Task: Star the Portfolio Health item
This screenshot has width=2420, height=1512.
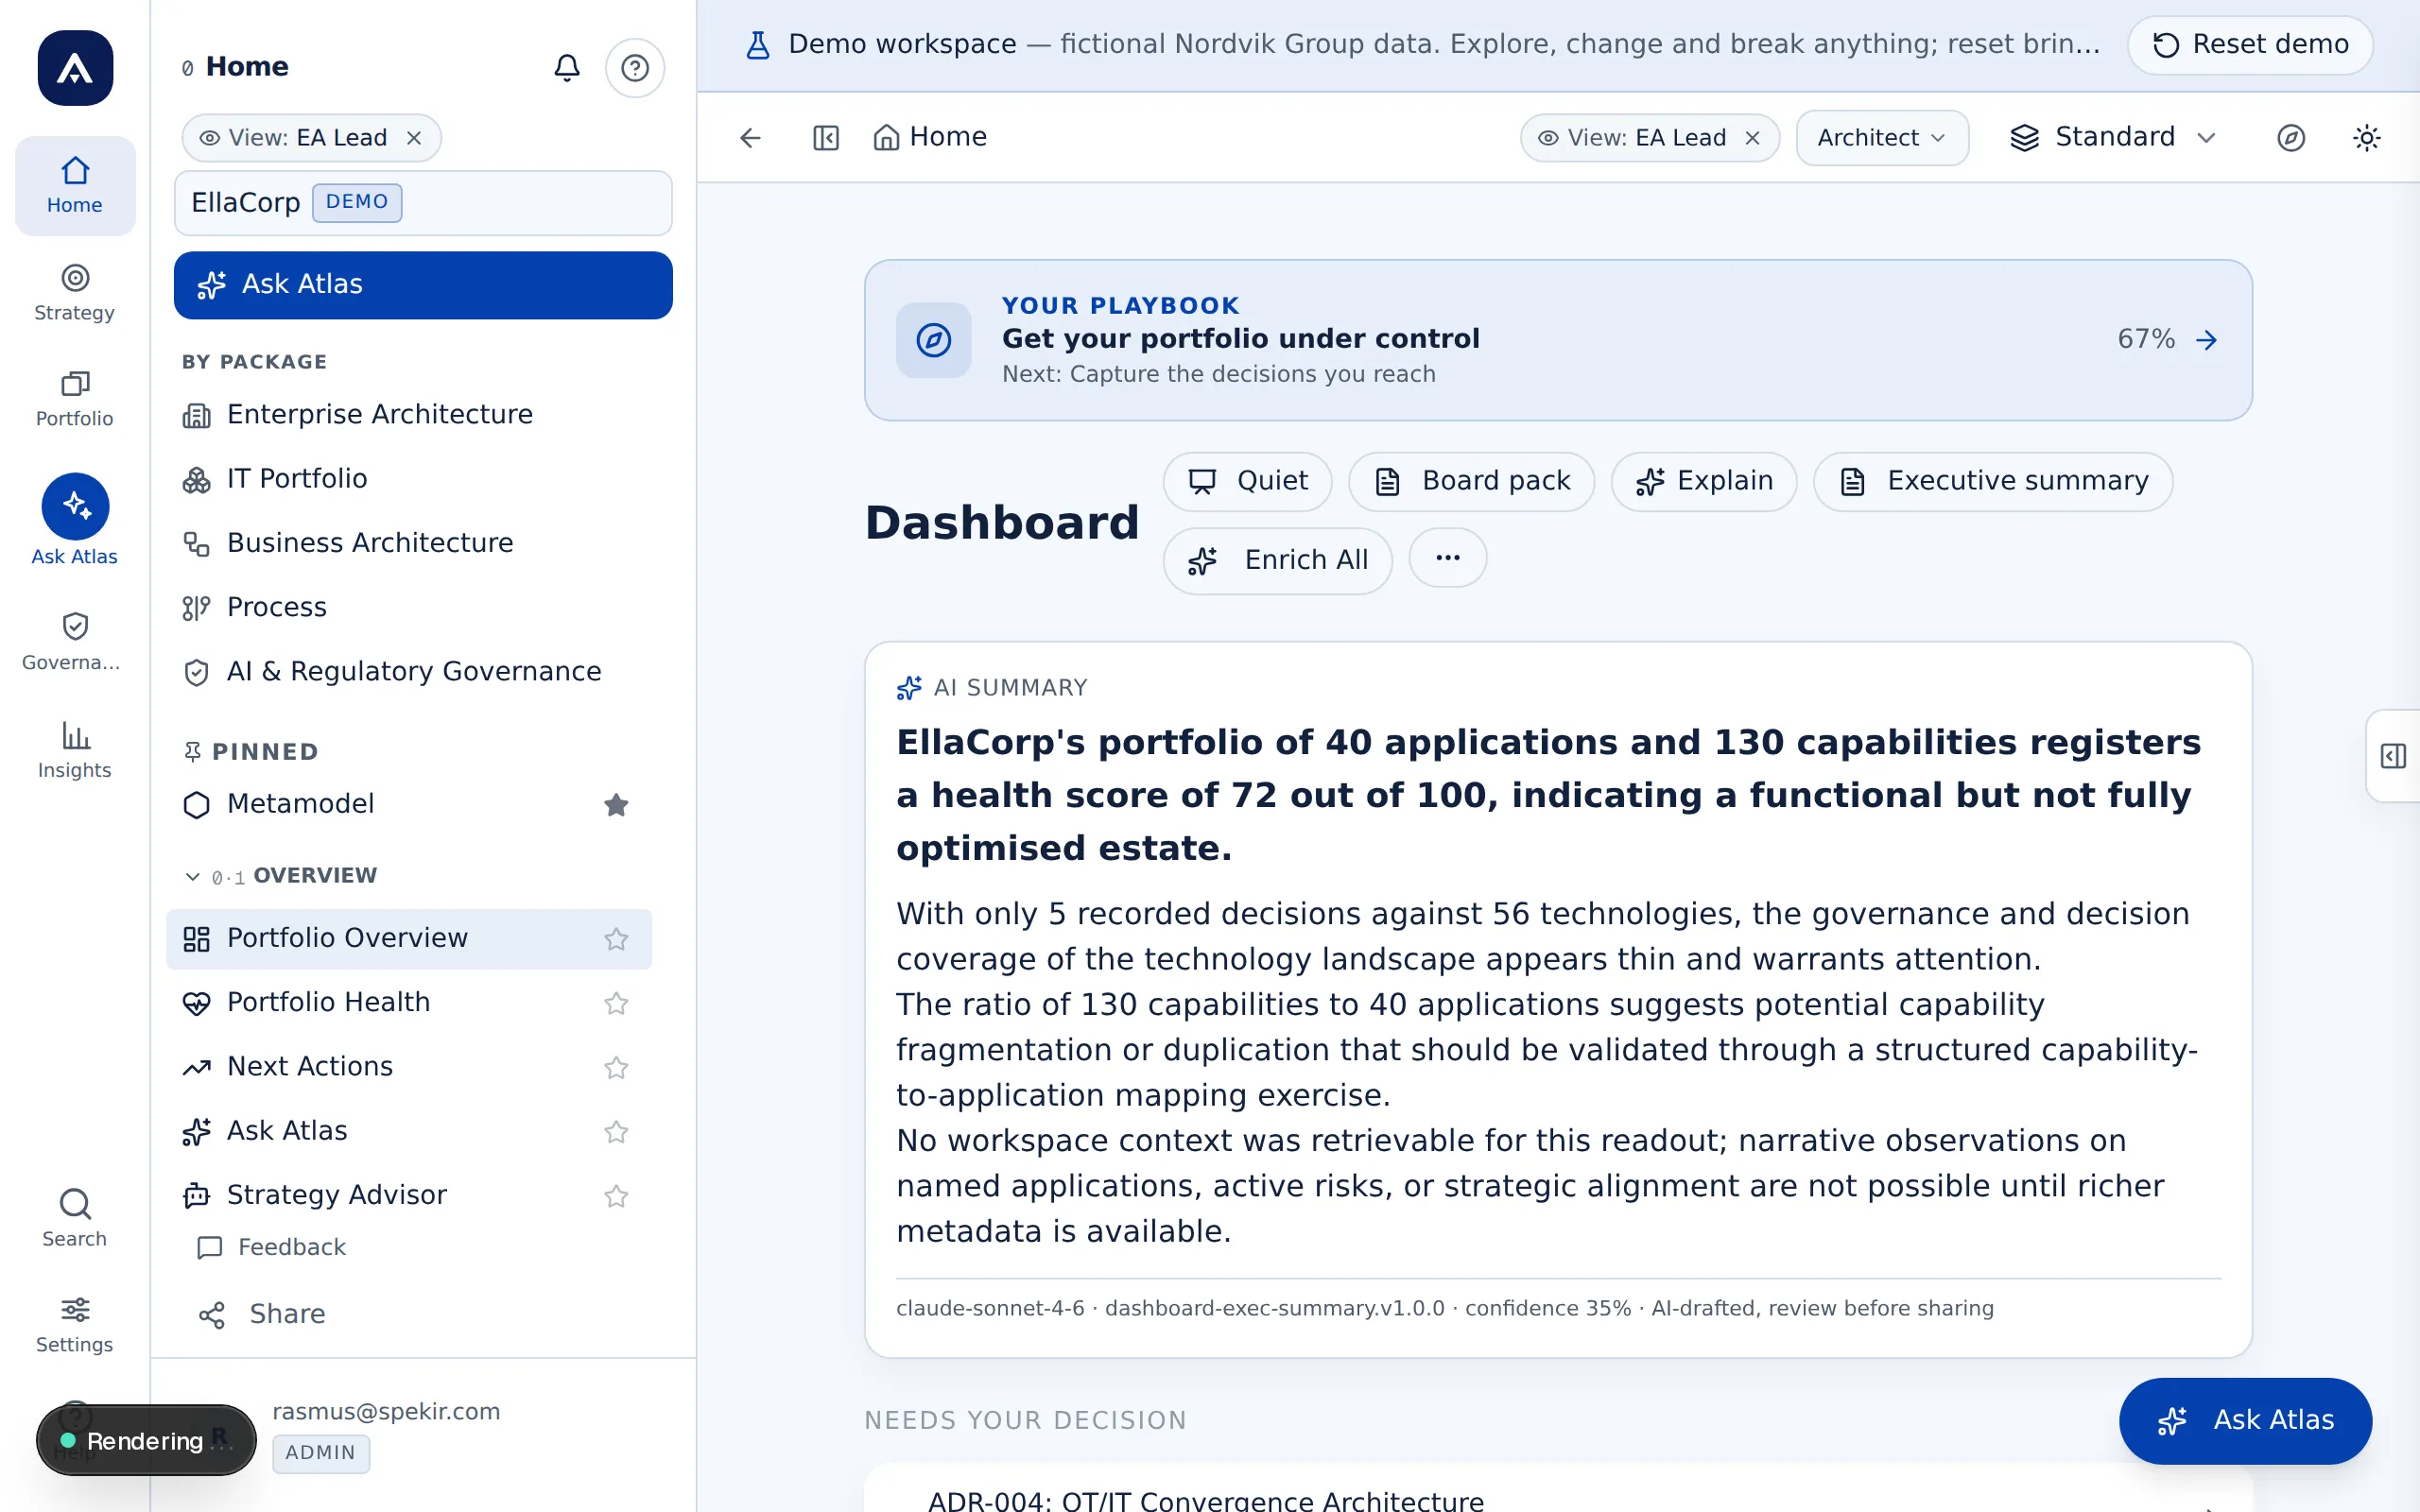Action: coord(616,1003)
